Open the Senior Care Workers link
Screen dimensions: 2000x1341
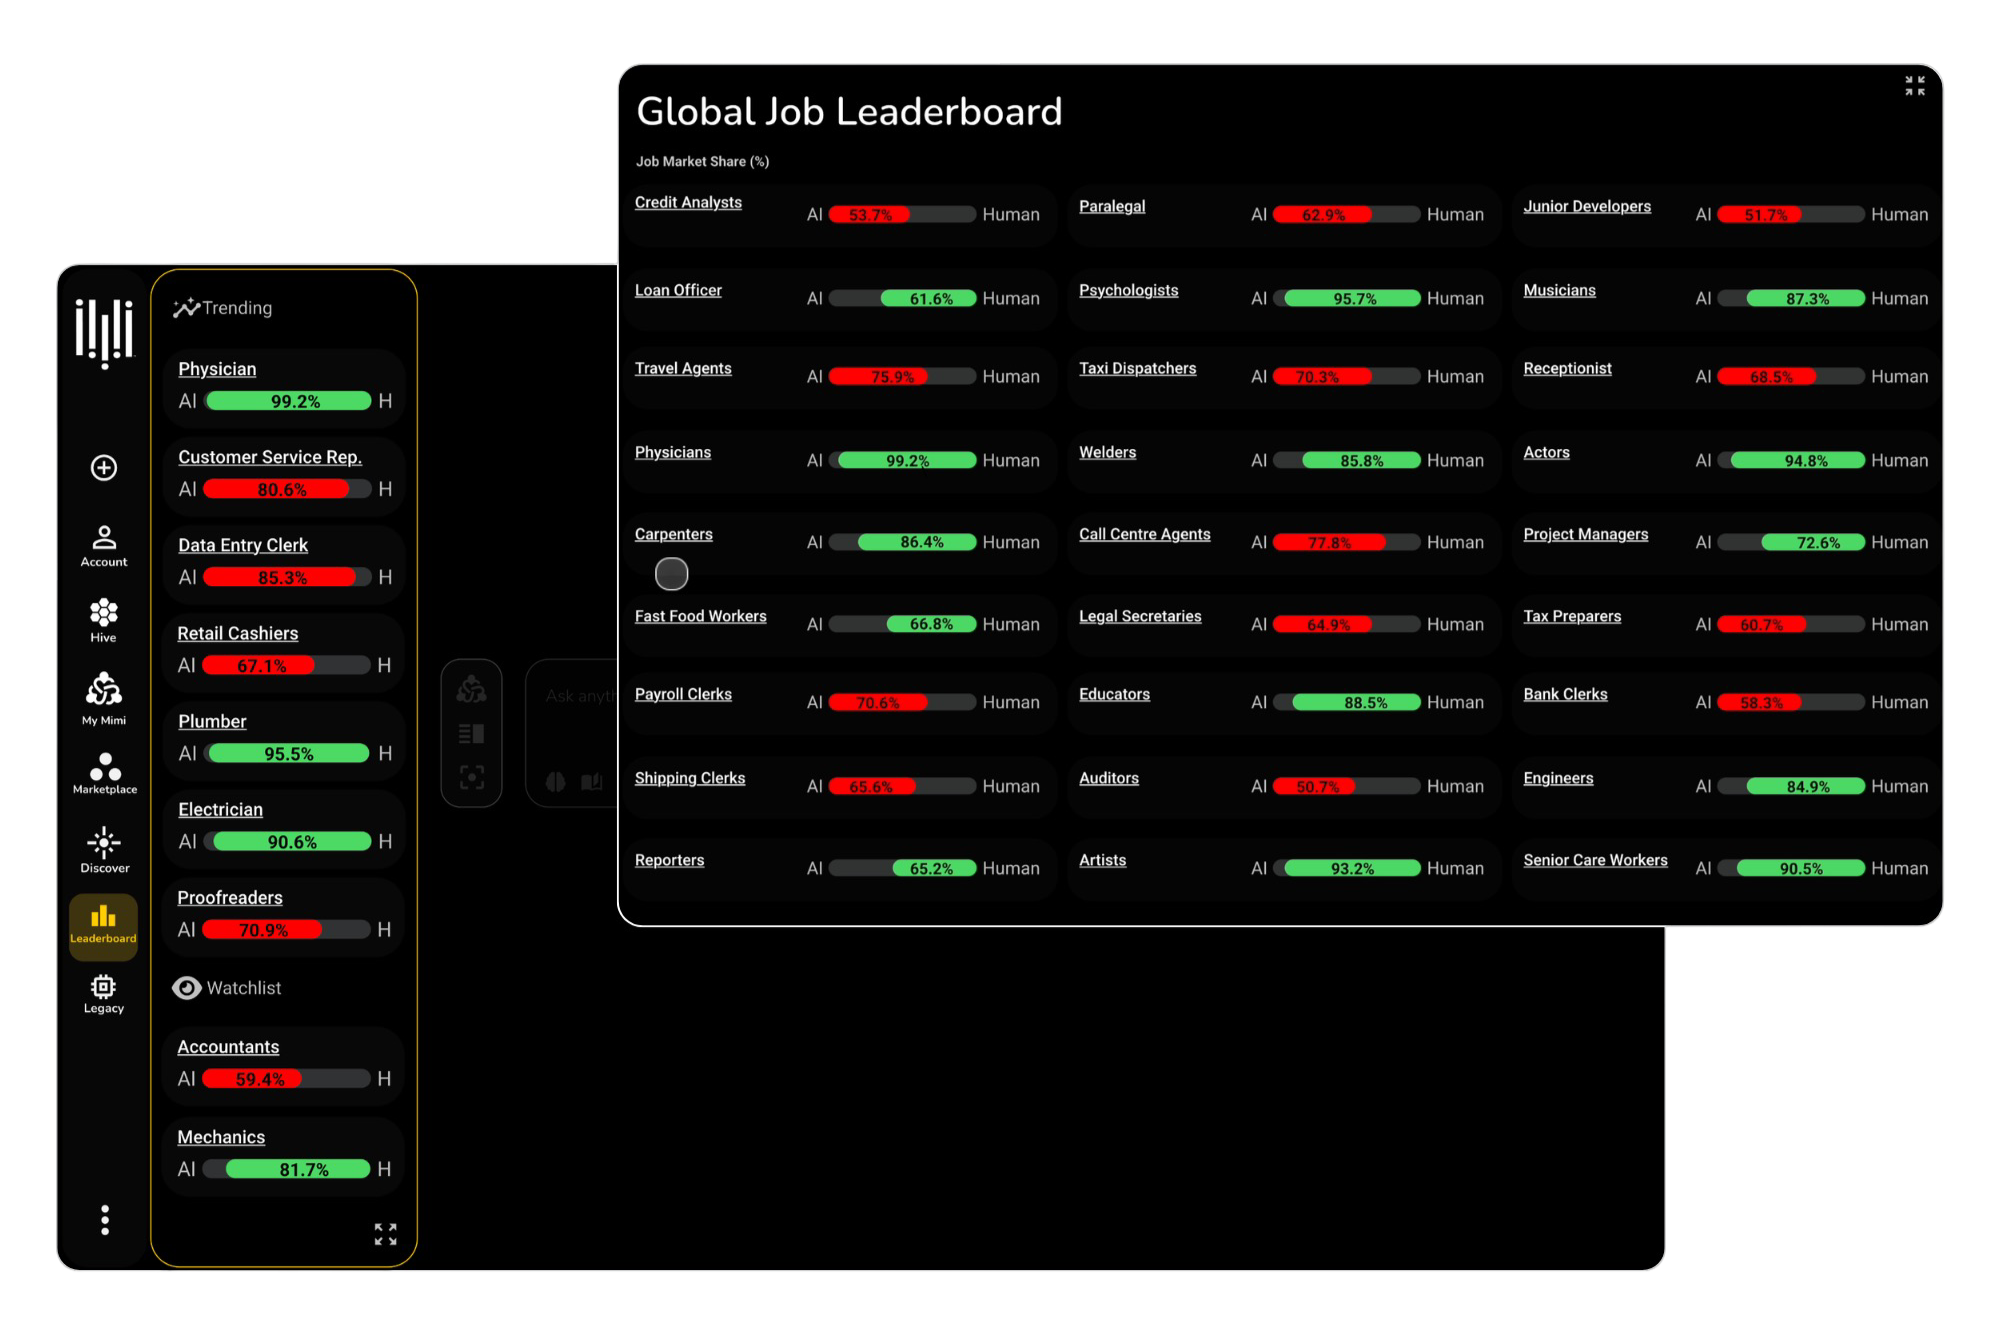tap(1595, 860)
